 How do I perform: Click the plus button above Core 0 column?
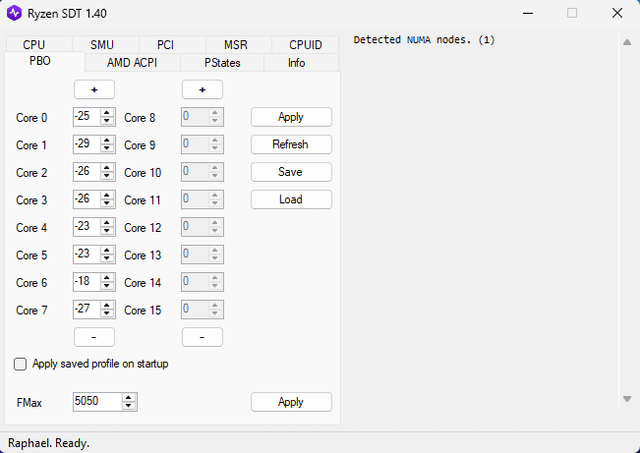(94, 89)
